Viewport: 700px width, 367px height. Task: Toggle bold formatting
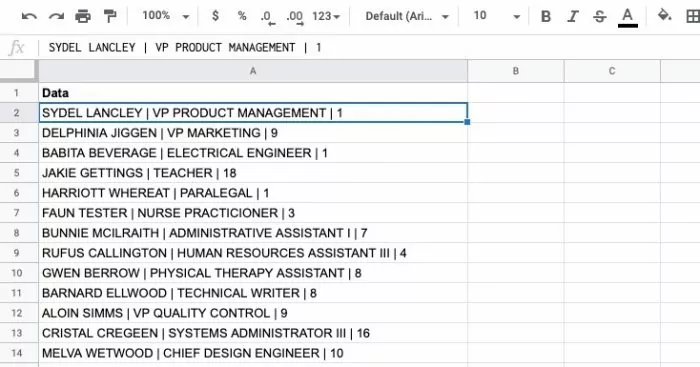(546, 17)
